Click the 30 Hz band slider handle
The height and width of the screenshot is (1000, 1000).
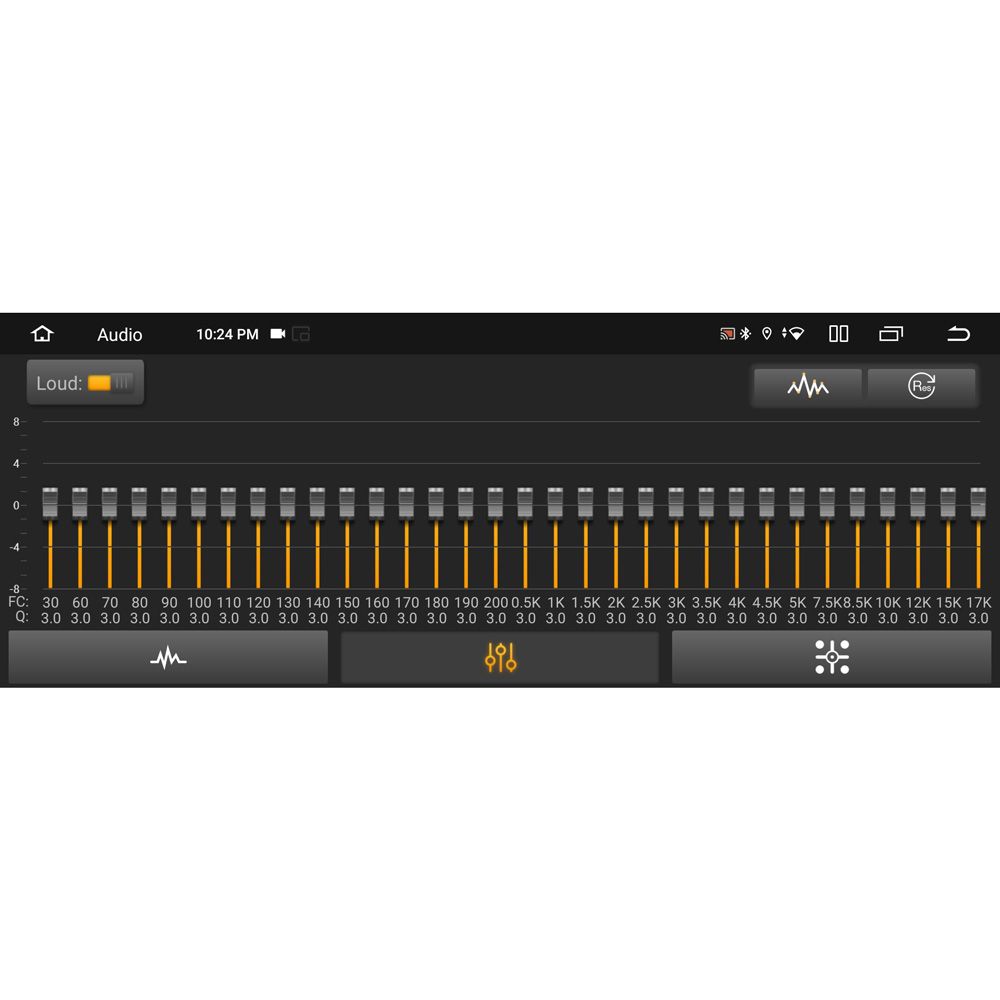pos(50,502)
